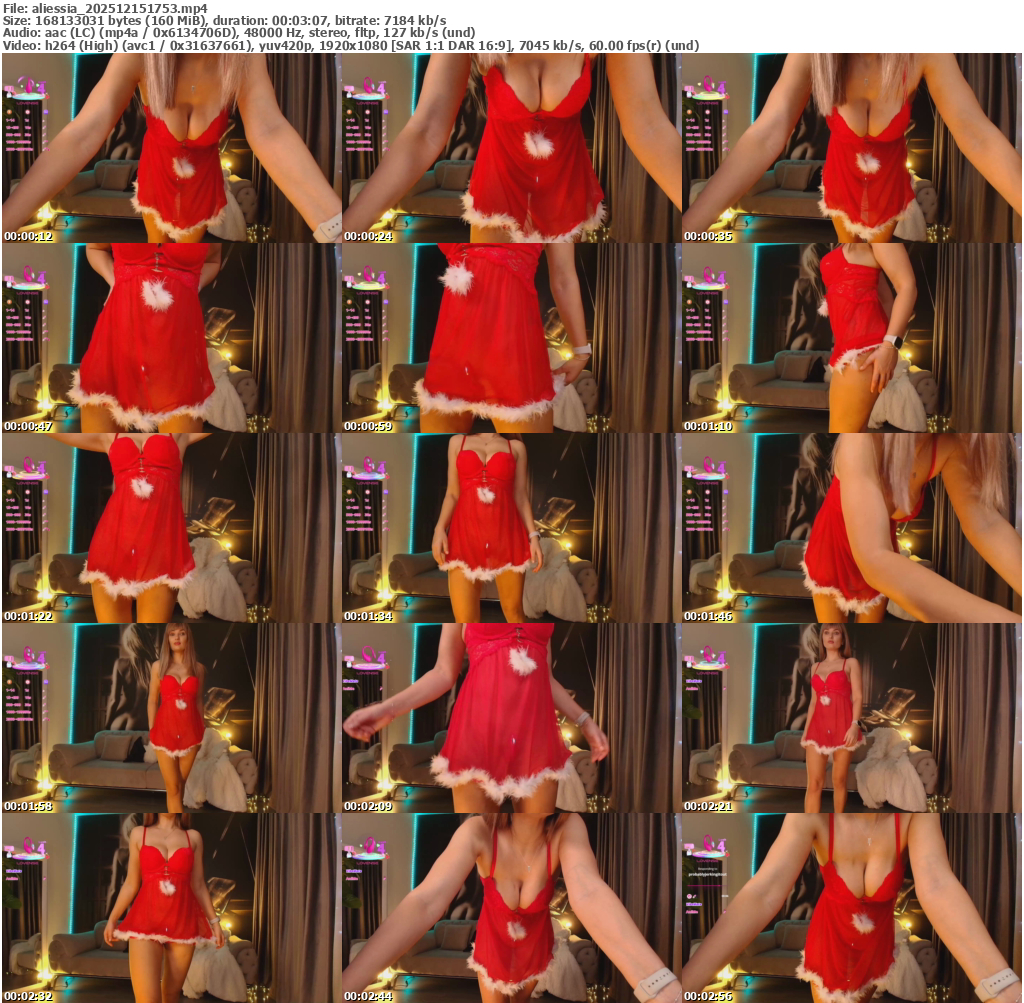Click the Size and duration info line
This screenshot has height=1003, width=1024.
(225, 20)
